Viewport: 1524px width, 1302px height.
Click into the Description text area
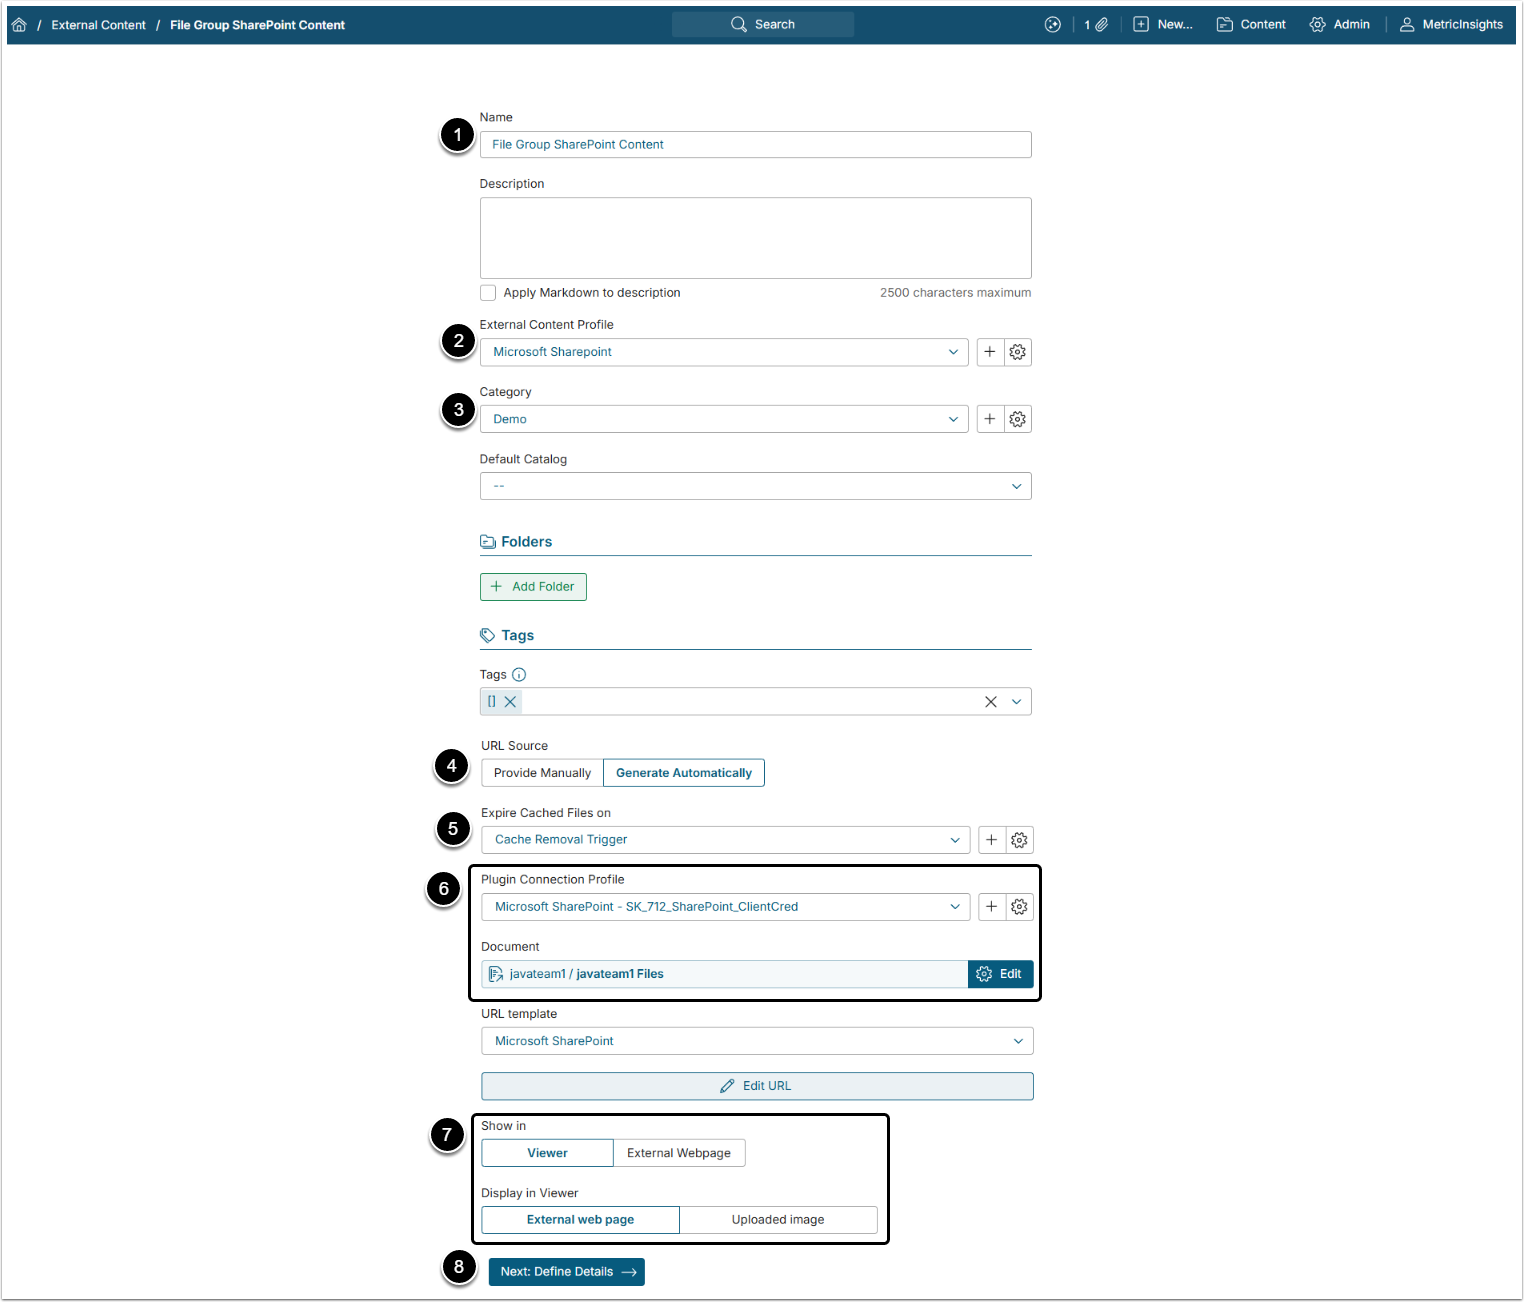[756, 238]
